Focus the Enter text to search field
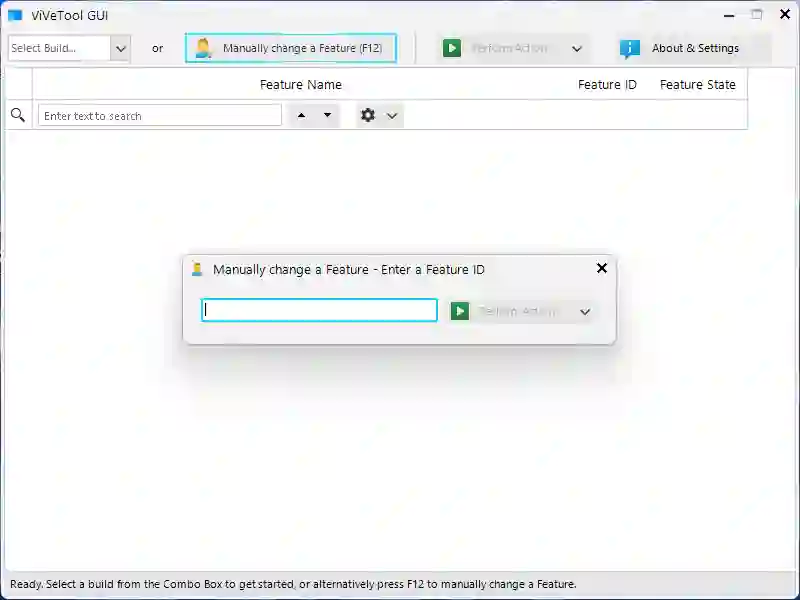The image size is (800, 600). coord(160,116)
